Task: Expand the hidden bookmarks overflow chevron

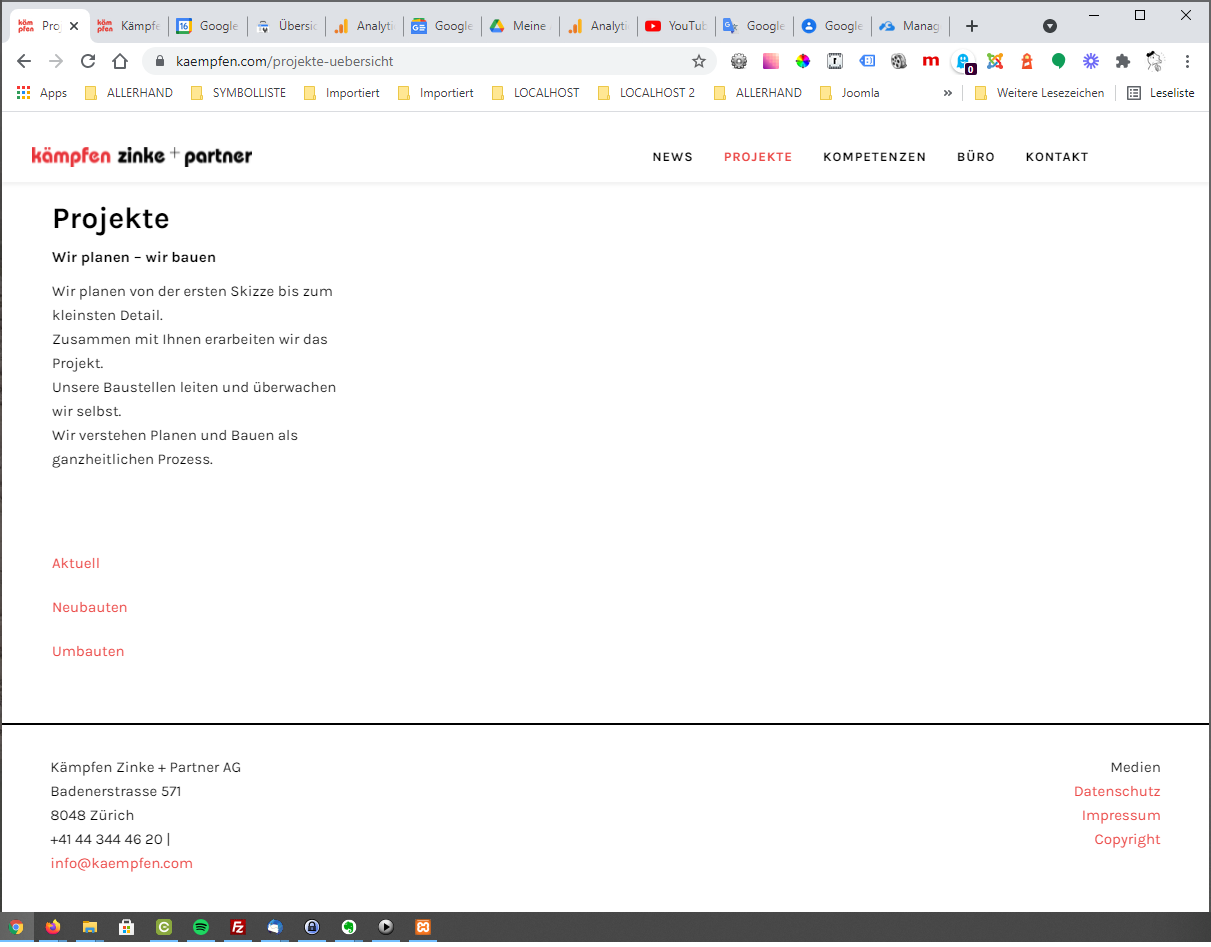Action: click(947, 93)
